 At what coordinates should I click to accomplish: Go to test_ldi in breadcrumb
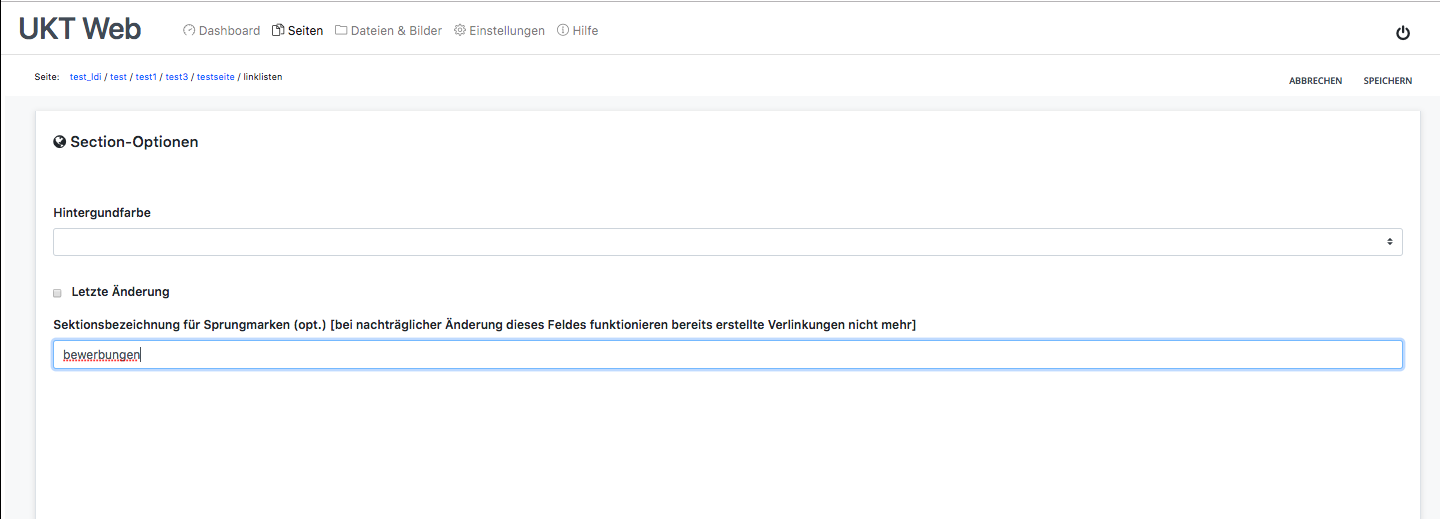[x=86, y=77]
